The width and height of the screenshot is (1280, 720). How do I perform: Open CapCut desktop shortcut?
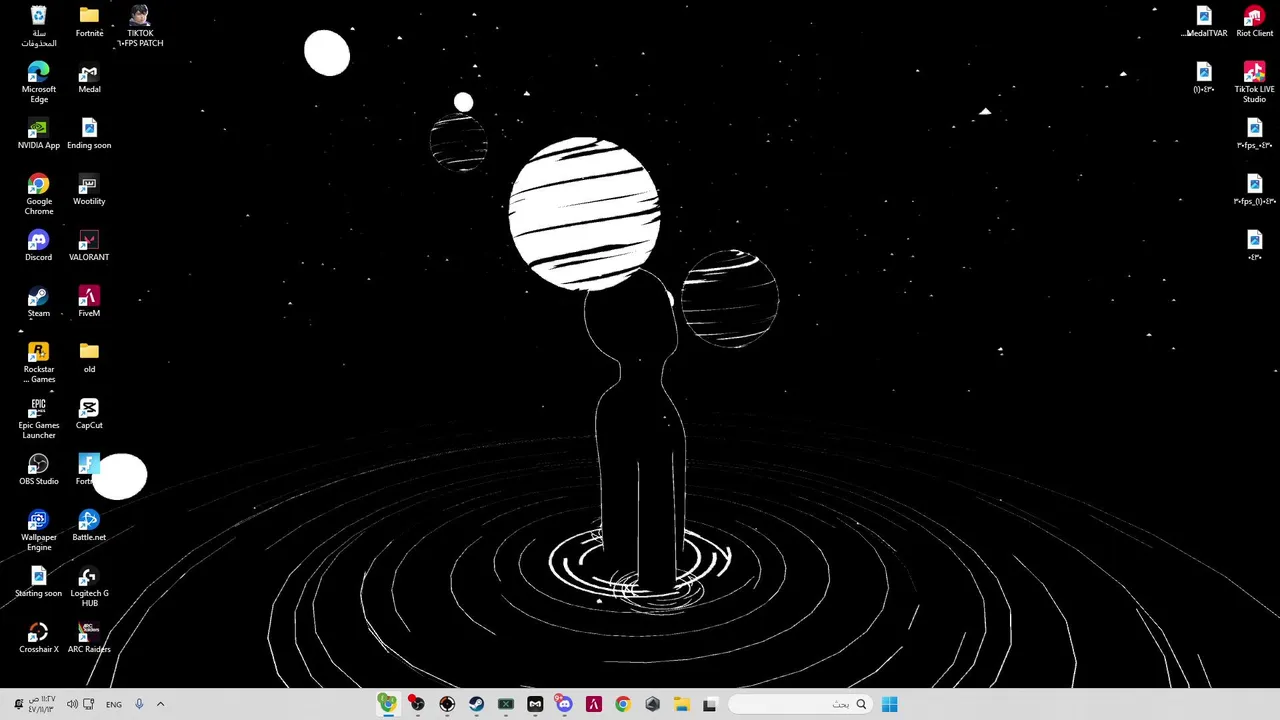pyautogui.click(x=89, y=413)
